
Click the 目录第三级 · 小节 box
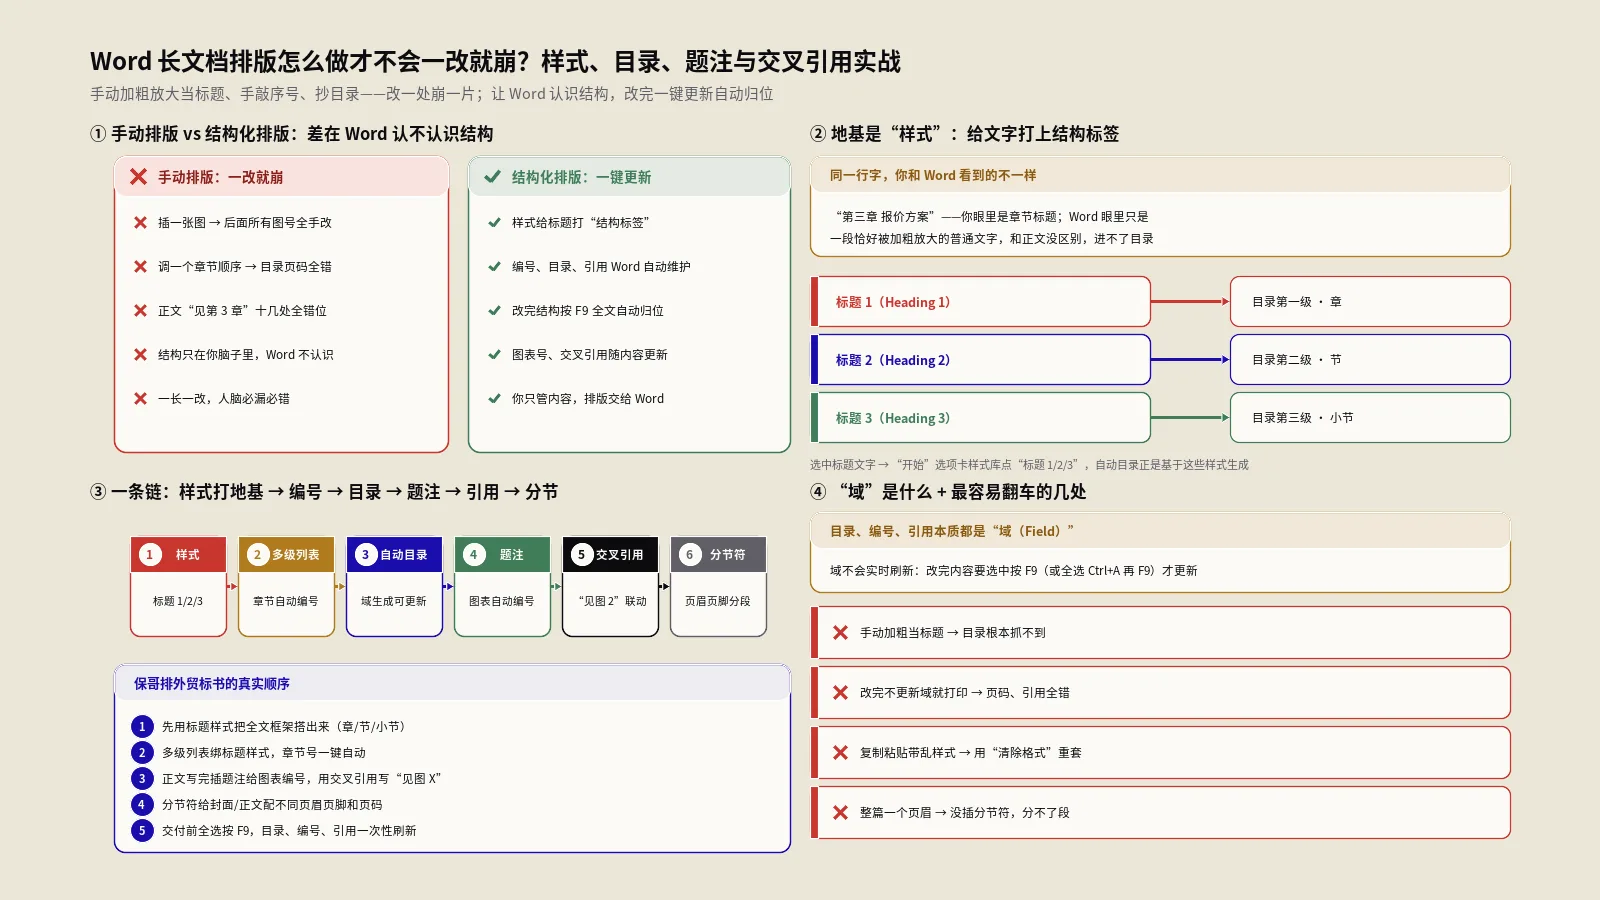[1370, 418]
